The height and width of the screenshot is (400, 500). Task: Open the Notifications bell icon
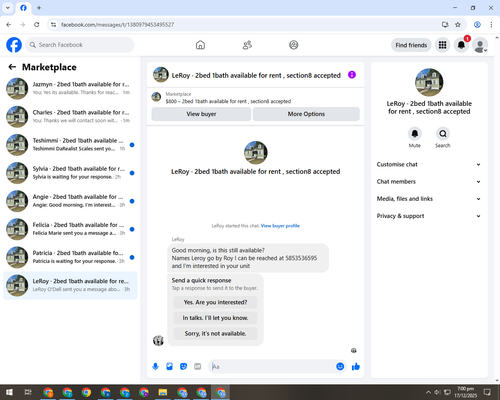tap(461, 45)
